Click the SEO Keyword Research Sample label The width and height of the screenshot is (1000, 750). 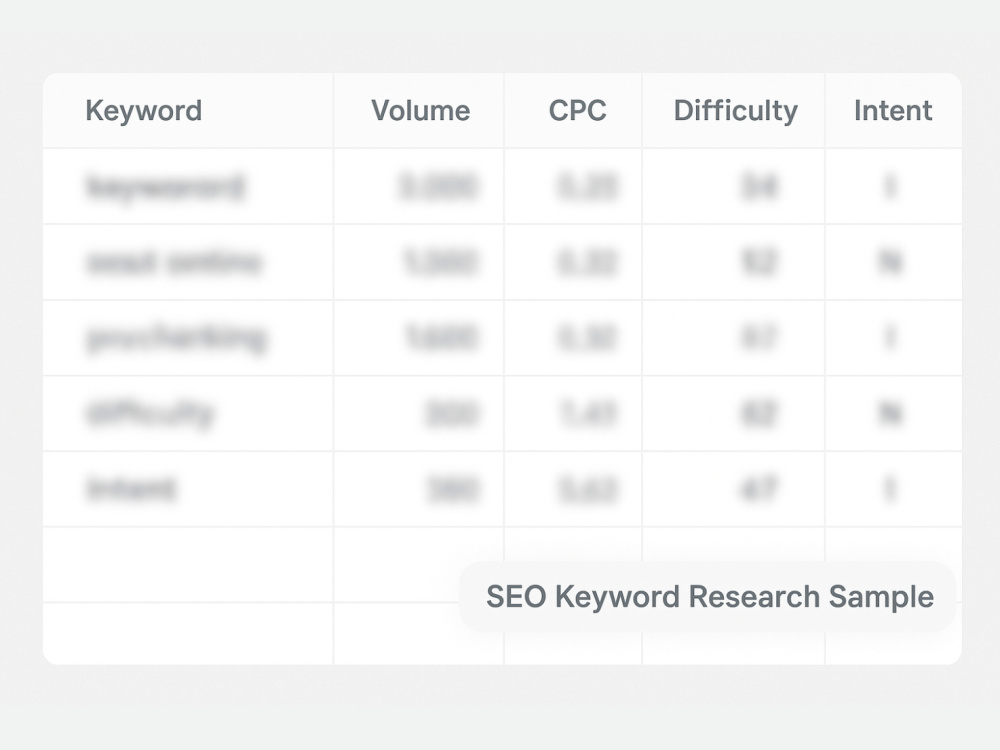click(x=709, y=597)
